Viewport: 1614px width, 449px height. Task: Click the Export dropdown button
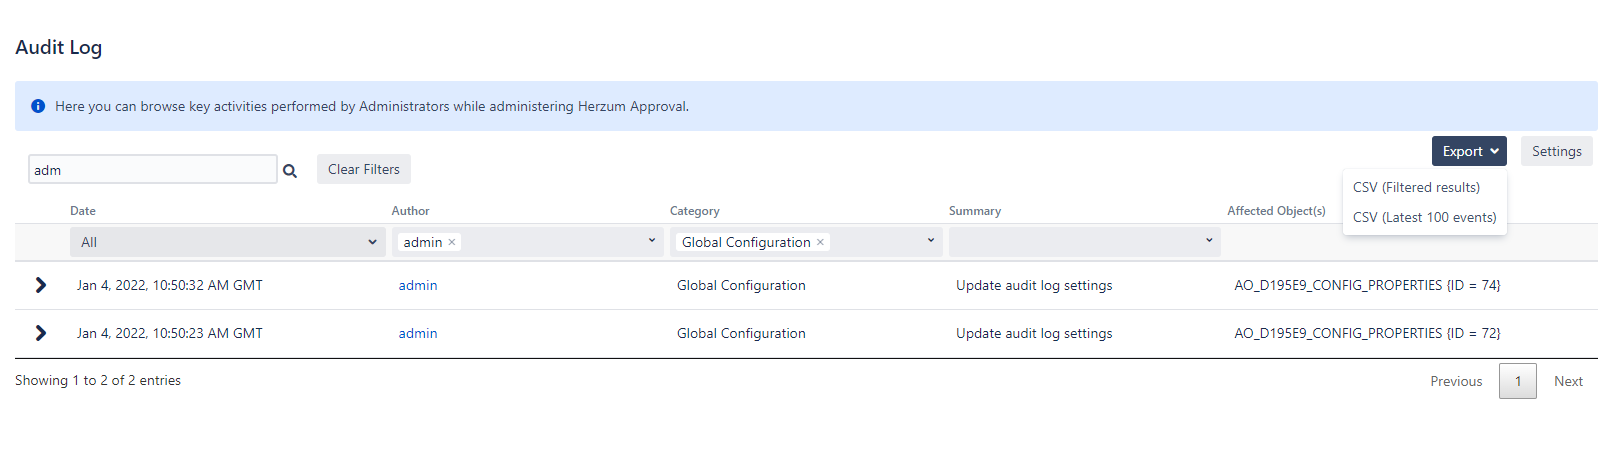click(1468, 151)
